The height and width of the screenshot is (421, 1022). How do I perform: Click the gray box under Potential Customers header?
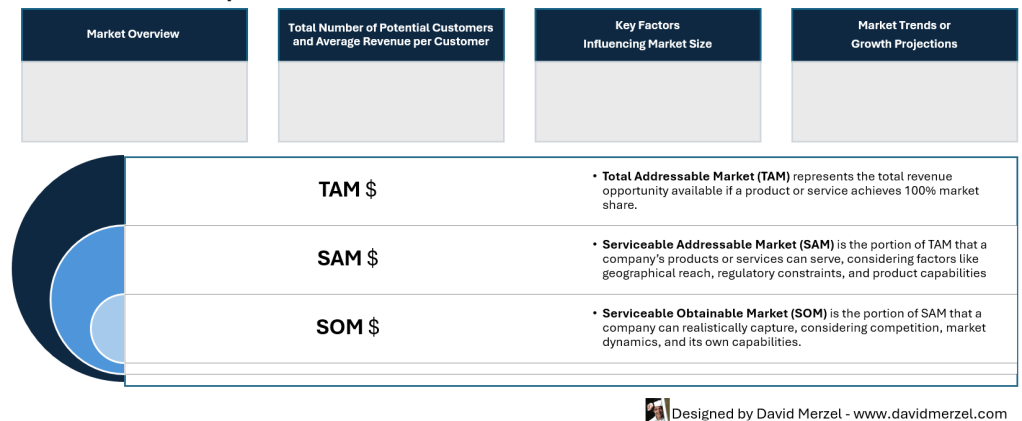click(390, 101)
